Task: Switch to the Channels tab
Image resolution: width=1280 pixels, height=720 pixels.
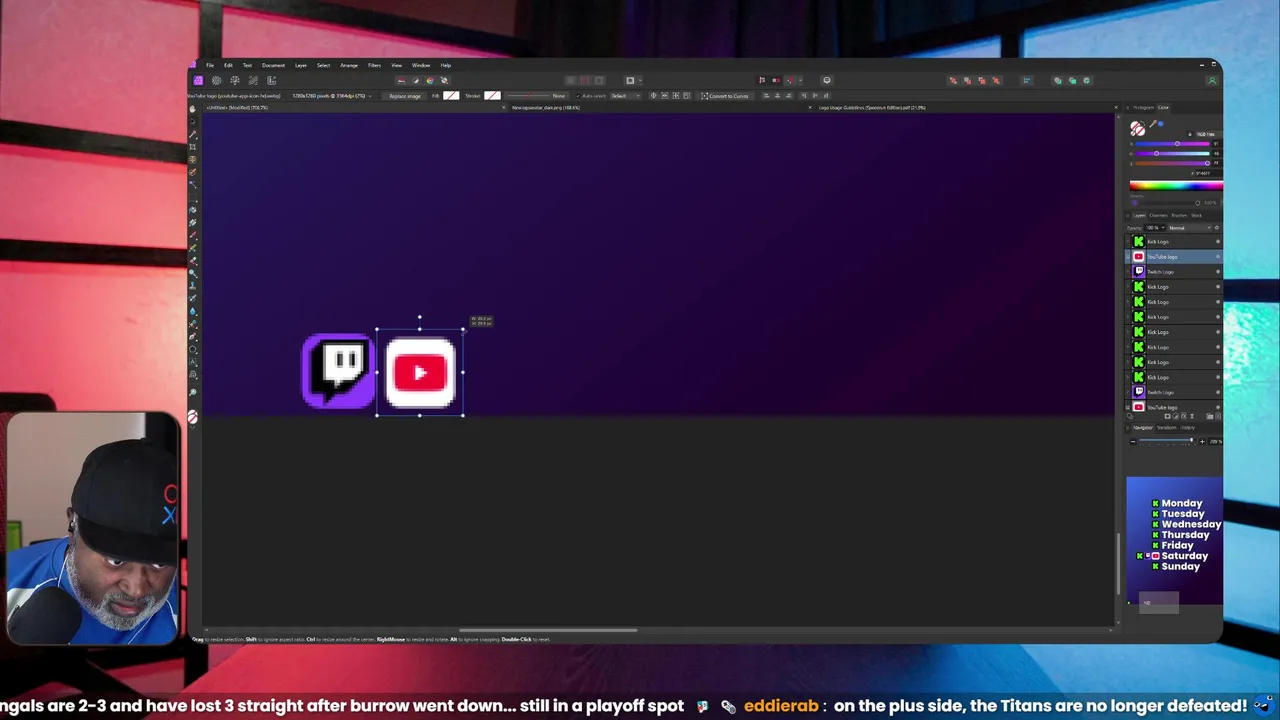Action: tap(1158, 215)
